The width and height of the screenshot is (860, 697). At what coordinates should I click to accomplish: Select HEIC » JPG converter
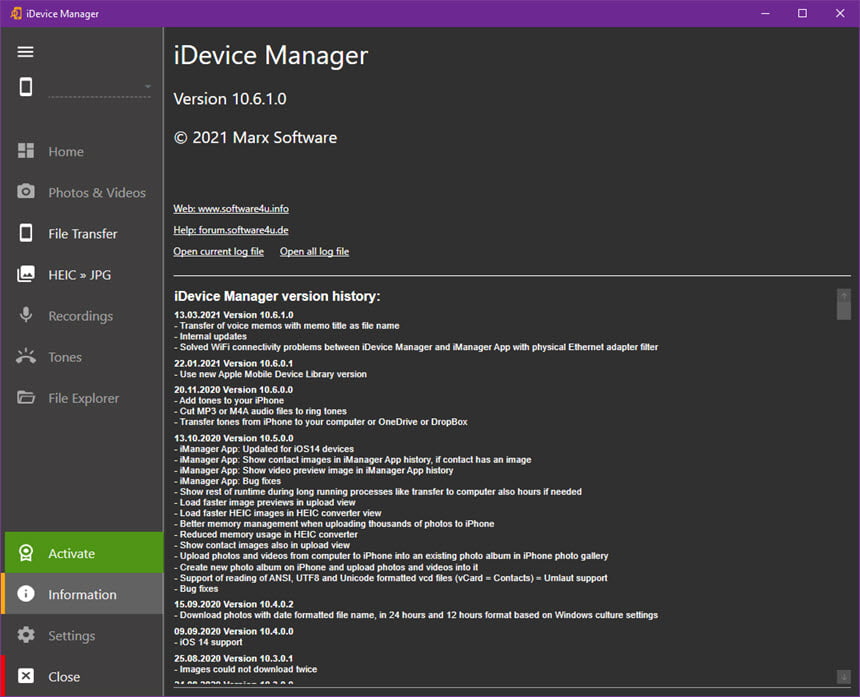[x=82, y=275]
